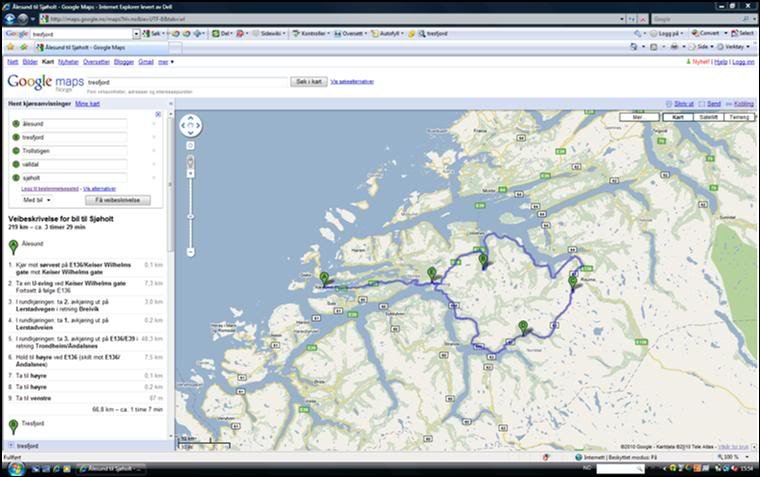Image resolution: width=760 pixels, height=477 pixels.
Task: Click the green Ålesund start marker on map
Action: tap(323, 279)
